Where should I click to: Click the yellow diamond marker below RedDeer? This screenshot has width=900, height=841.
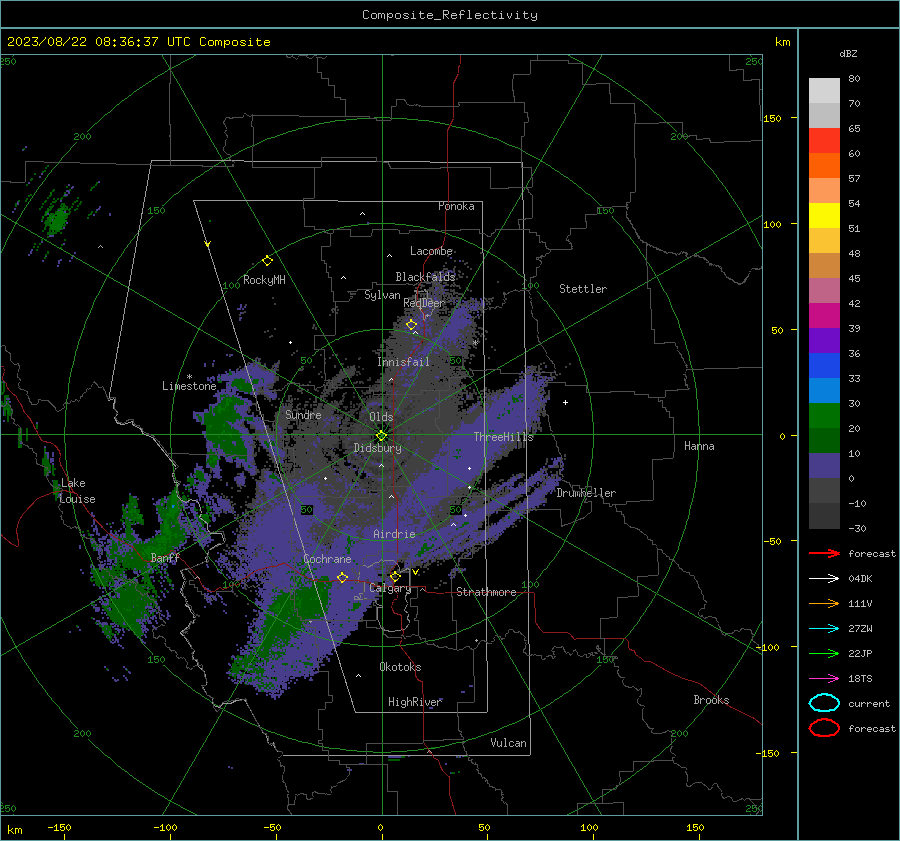pos(411,325)
